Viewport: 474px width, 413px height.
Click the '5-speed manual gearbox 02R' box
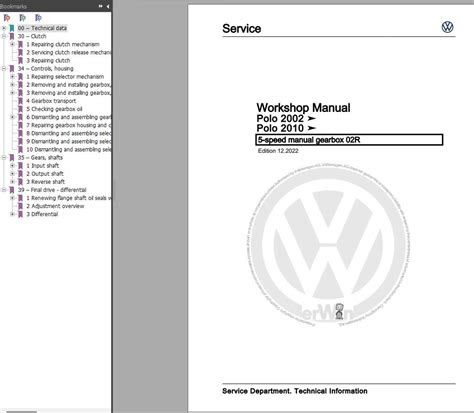point(349,140)
